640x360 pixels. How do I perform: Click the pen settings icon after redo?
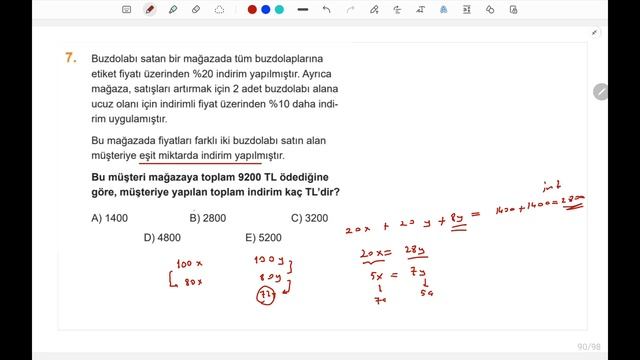tap(374, 9)
